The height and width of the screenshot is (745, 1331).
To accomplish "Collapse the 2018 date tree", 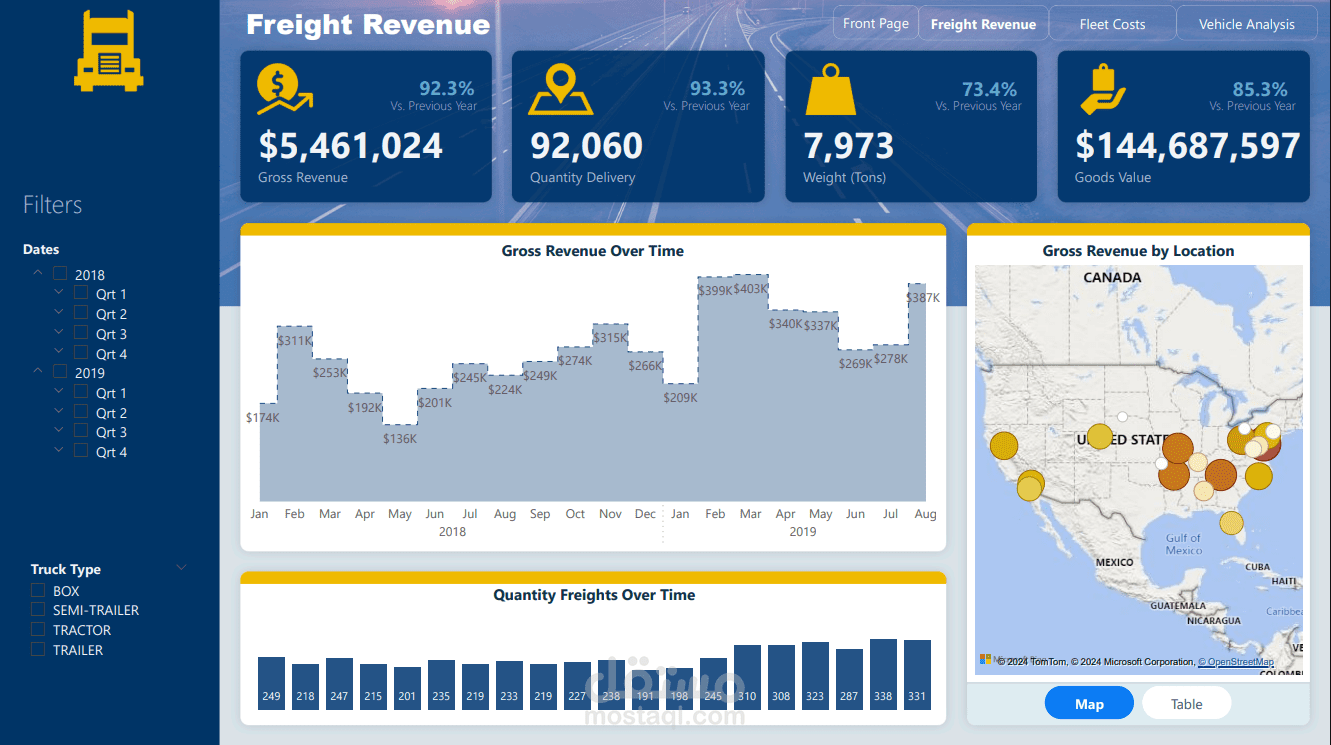I will tap(37, 271).
